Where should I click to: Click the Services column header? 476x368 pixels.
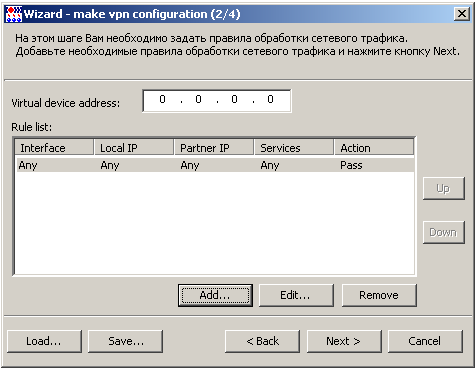coord(294,148)
